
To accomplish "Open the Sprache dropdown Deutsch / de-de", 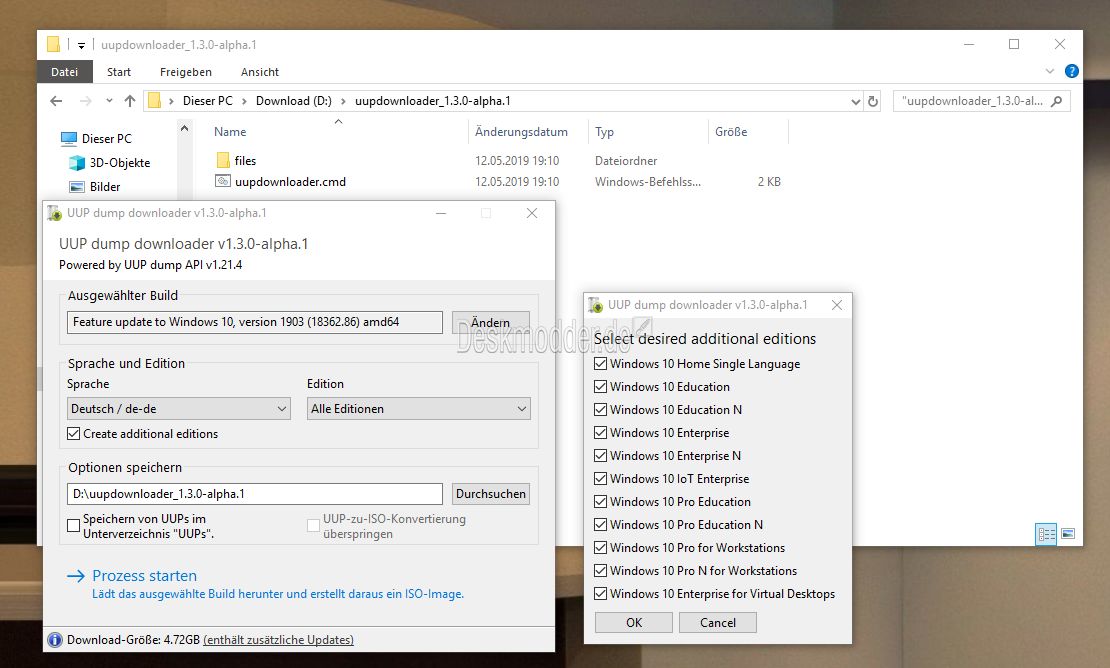I will click(x=179, y=408).
